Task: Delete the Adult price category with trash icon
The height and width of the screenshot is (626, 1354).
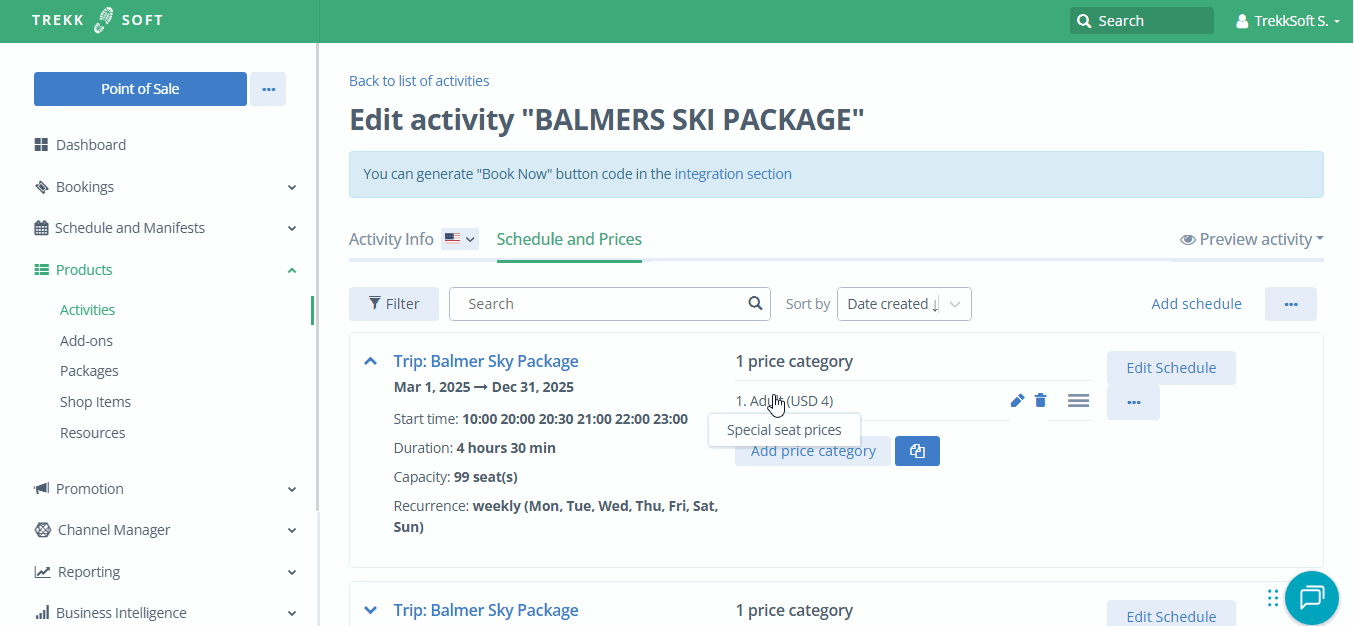Action: (x=1041, y=400)
